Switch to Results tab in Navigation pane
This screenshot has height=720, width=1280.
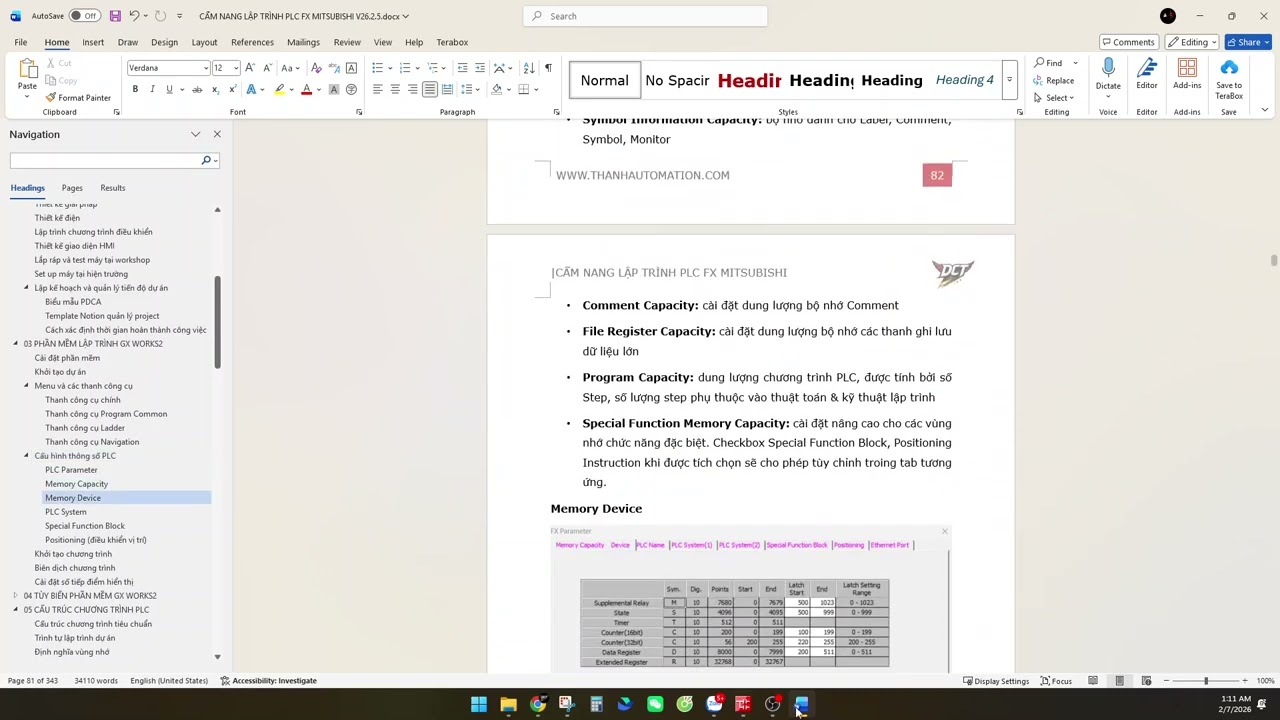pos(113,188)
